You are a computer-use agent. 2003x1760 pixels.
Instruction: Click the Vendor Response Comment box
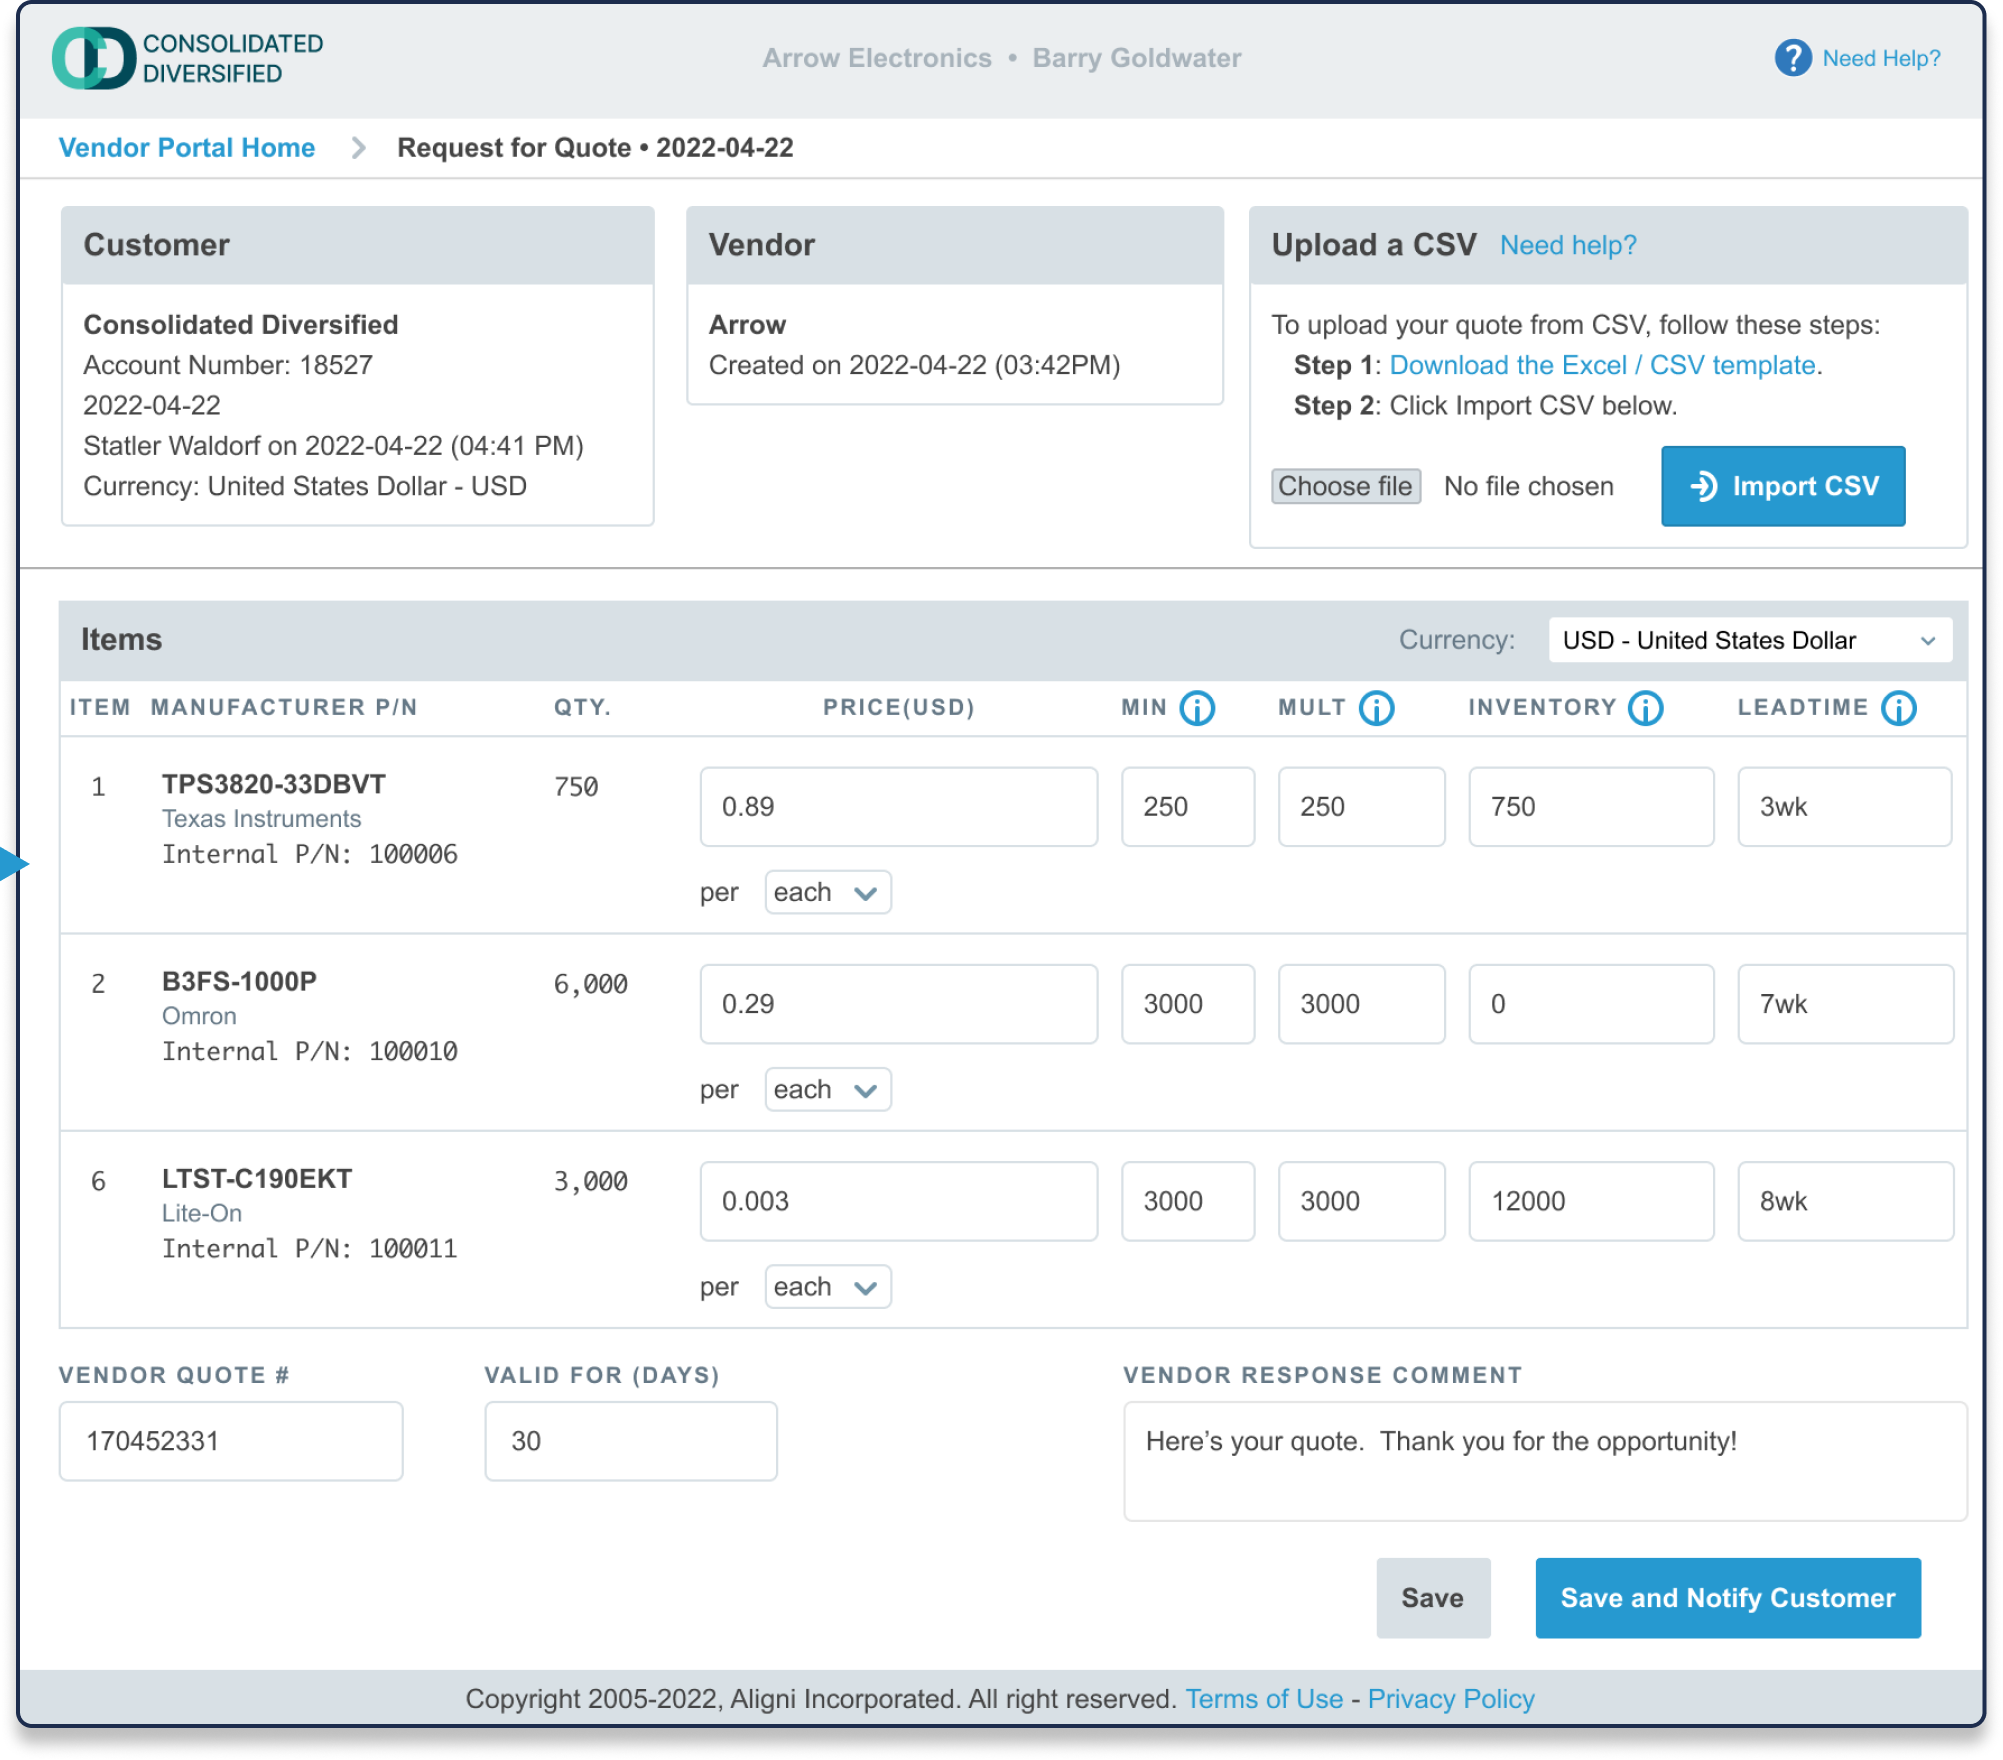(1544, 1460)
